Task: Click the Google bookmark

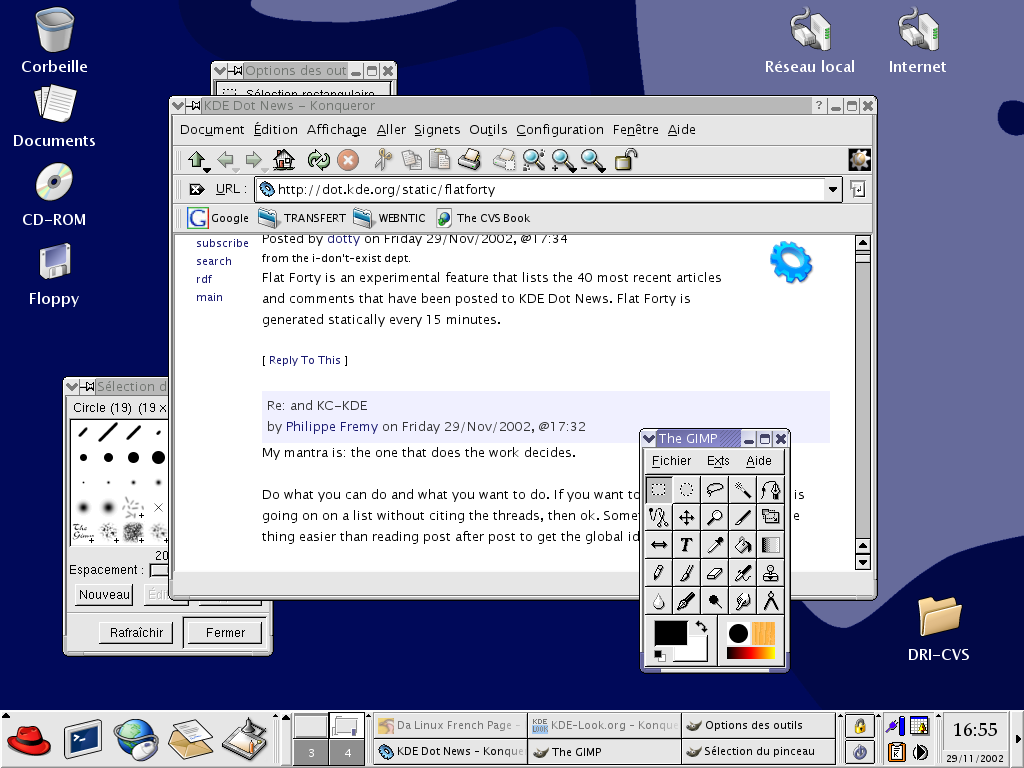Action: click(218, 218)
